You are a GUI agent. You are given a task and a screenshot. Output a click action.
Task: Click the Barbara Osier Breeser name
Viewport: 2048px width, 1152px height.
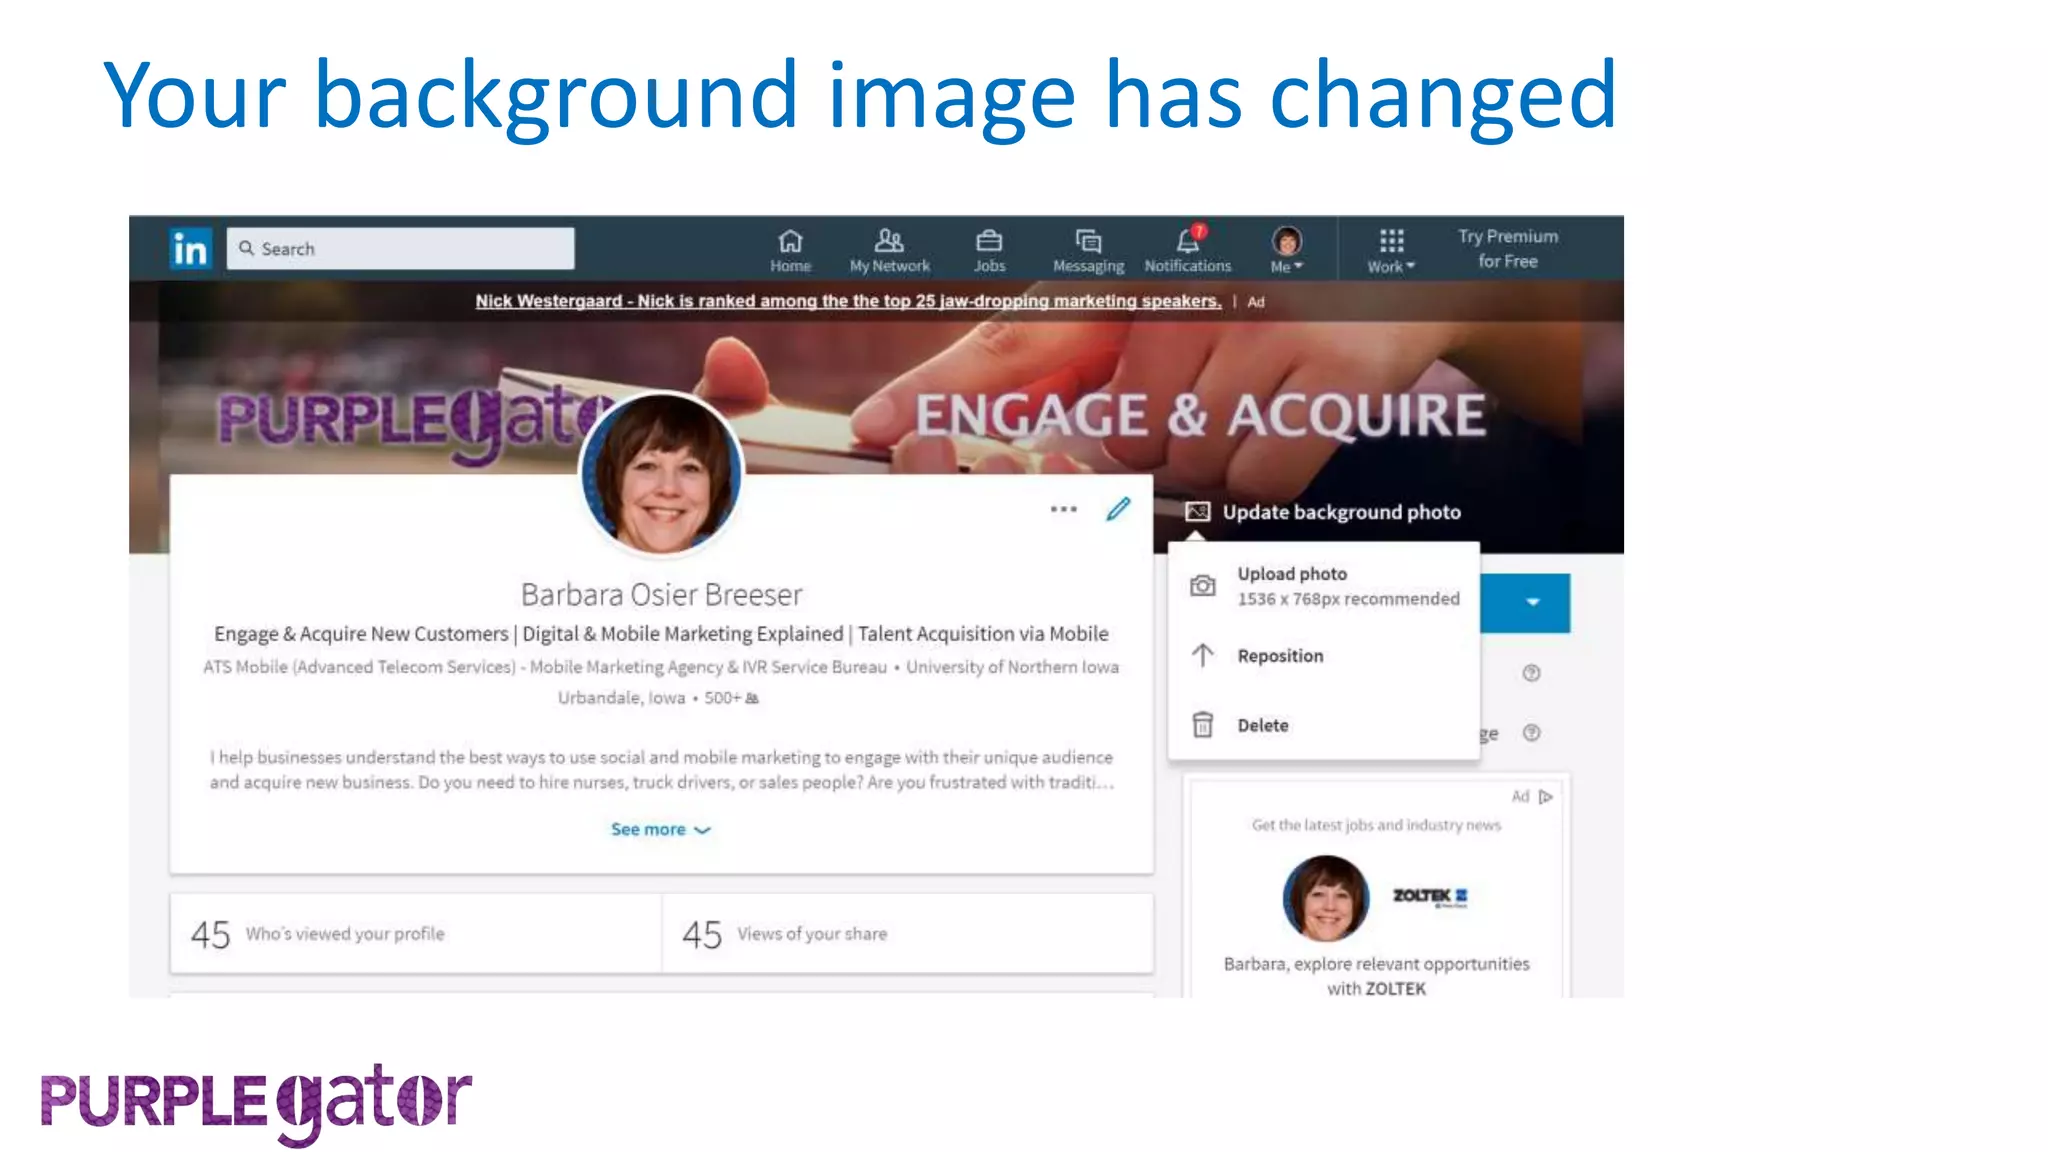(x=661, y=595)
